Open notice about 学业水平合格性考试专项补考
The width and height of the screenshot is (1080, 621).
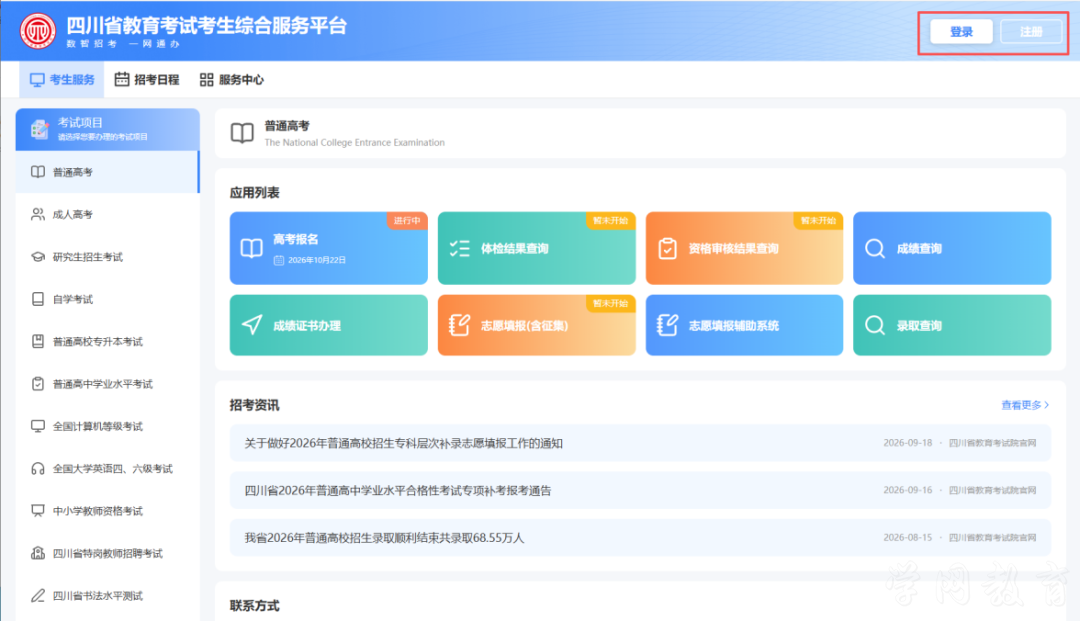coord(641,490)
